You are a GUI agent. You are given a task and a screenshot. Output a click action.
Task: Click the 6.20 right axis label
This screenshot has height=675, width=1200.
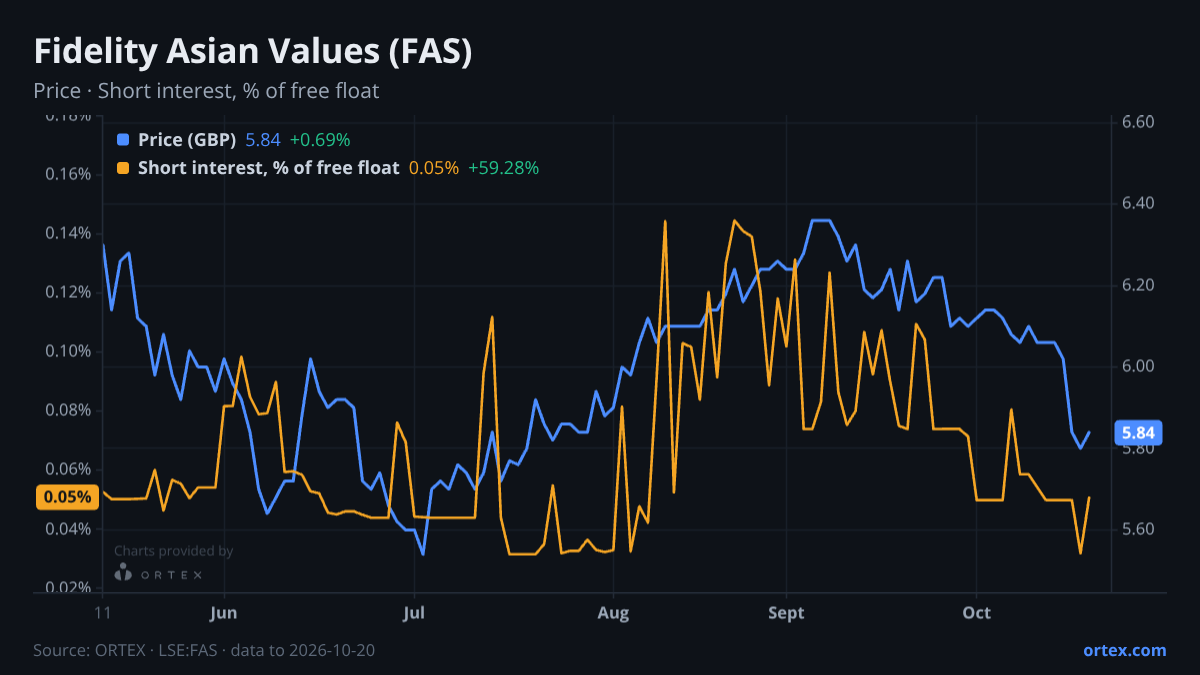point(1138,285)
